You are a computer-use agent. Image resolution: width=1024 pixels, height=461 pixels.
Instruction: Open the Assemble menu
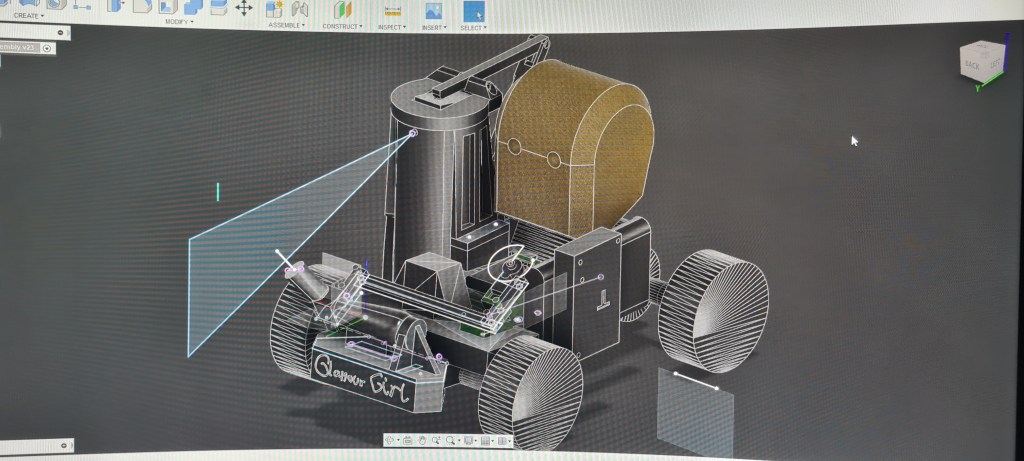286,25
